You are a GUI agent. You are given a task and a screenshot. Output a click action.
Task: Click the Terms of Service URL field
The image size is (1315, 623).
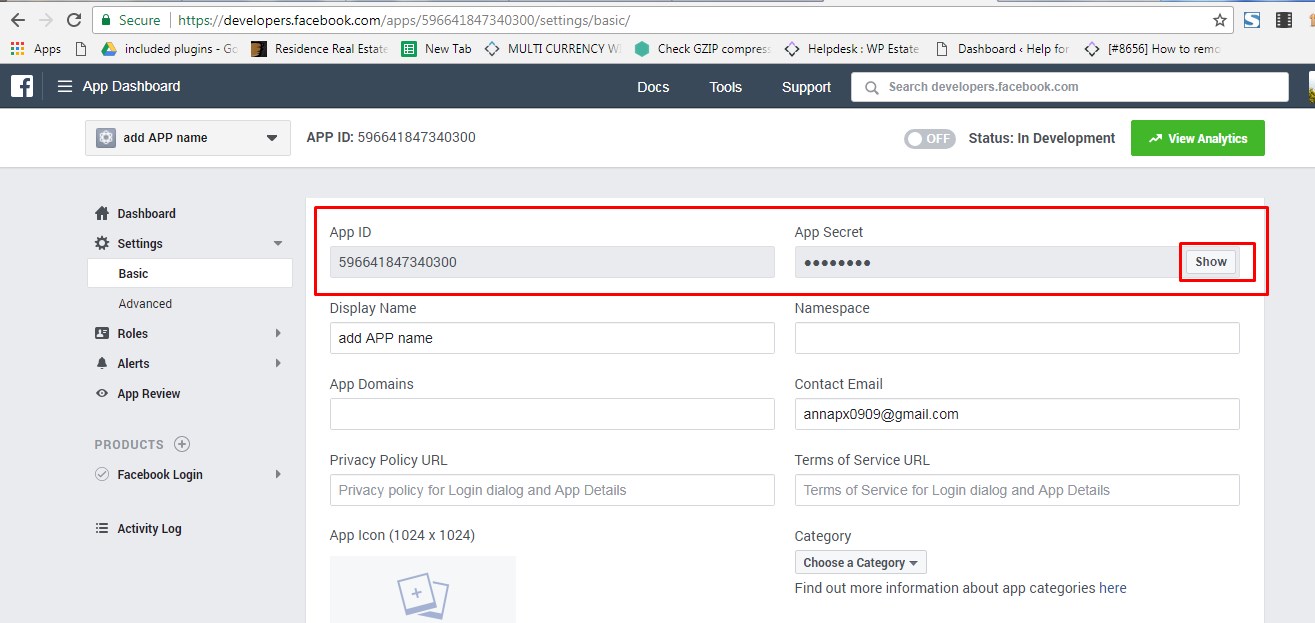click(x=1017, y=490)
